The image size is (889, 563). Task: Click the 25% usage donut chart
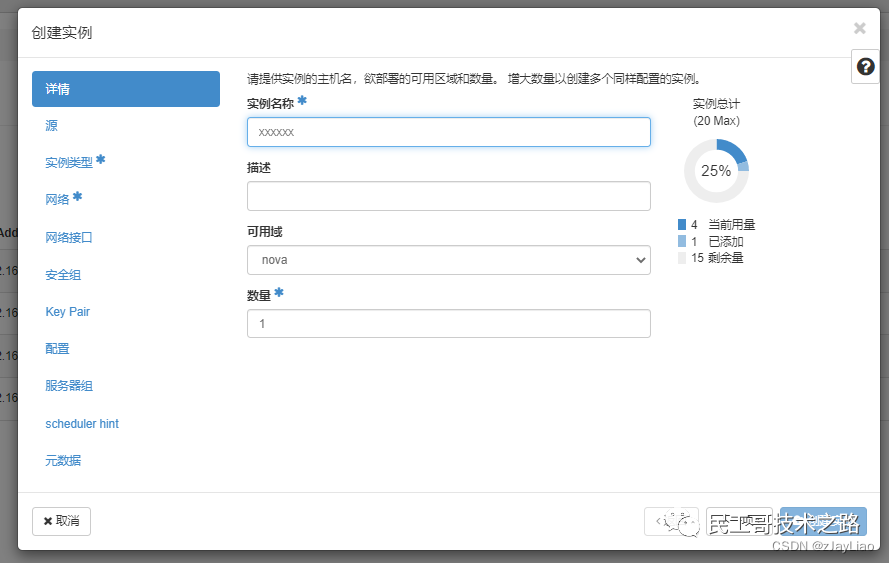pyautogui.click(x=717, y=171)
